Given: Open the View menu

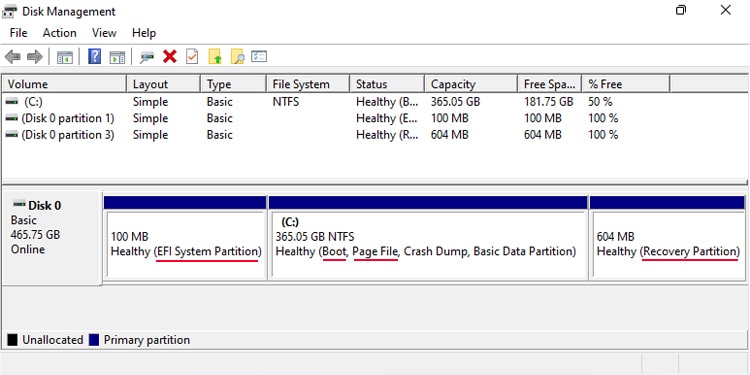Looking at the screenshot, I should 104,33.
